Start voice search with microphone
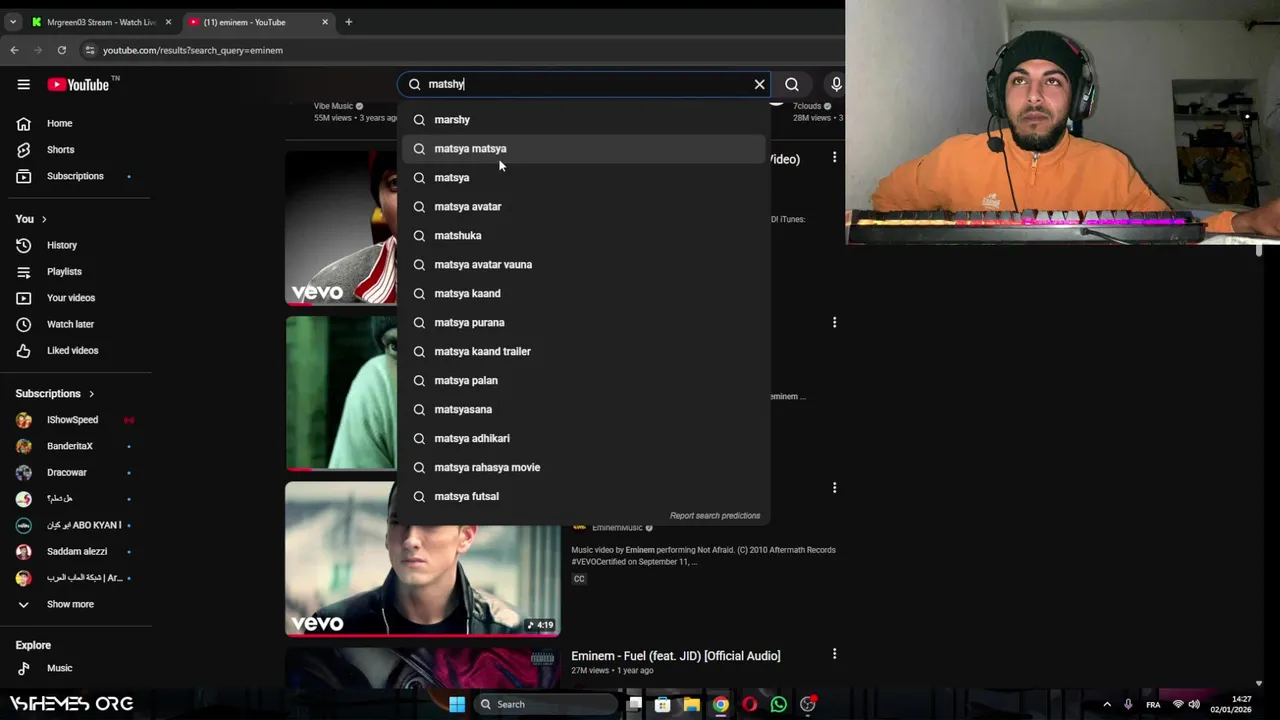The width and height of the screenshot is (1280, 720). (x=836, y=84)
